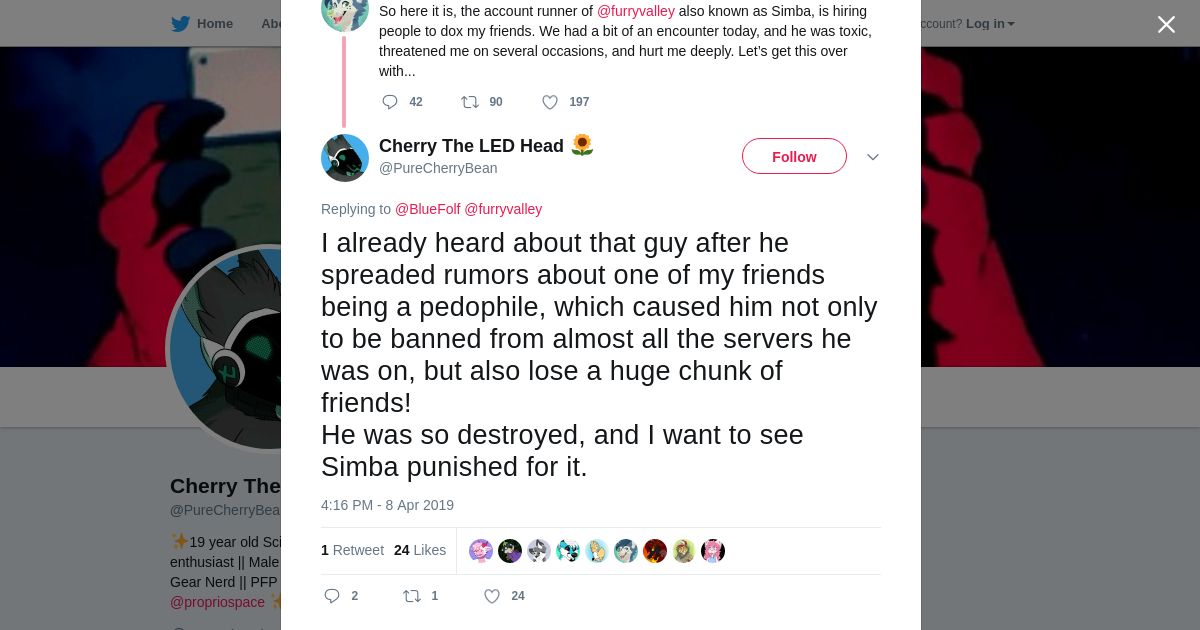Screen dimensions: 1200x630
Task: View the 24 Likes list
Action: [x=420, y=550]
